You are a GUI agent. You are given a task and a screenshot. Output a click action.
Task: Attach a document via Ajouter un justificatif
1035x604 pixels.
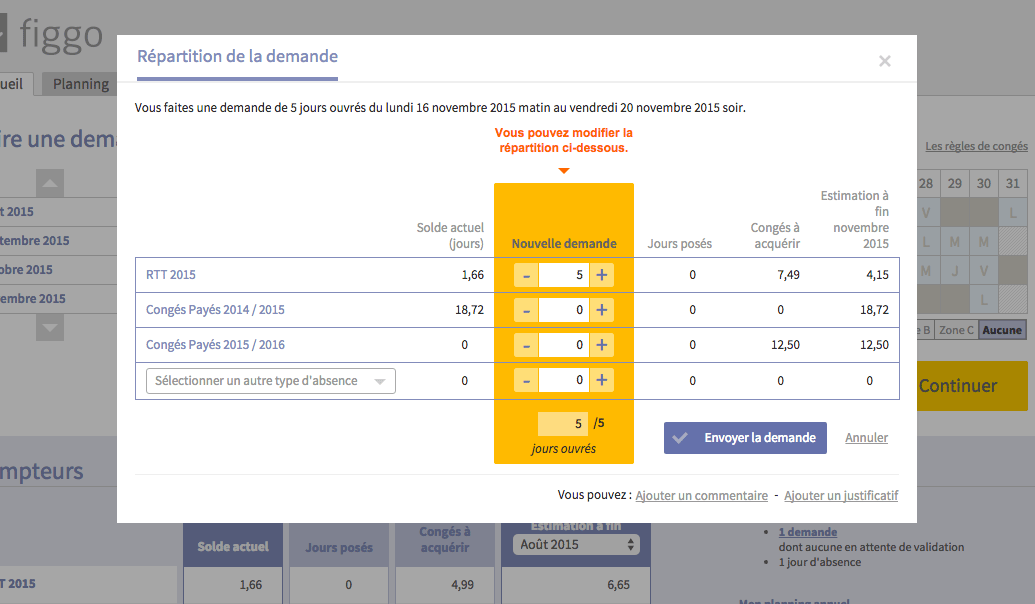pyautogui.click(x=841, y=496)
